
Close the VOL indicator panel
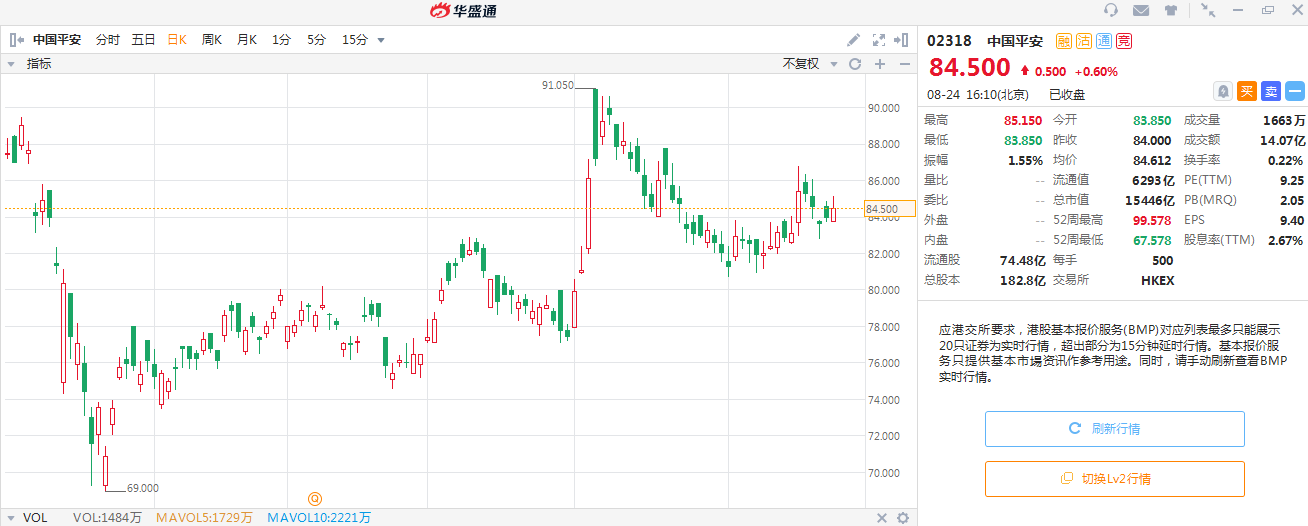point(881,517)
